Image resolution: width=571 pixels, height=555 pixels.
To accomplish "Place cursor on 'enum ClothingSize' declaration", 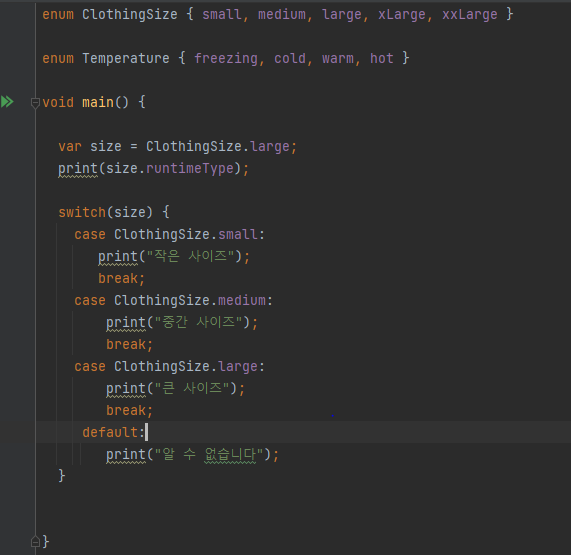I will tap(110, 15).
